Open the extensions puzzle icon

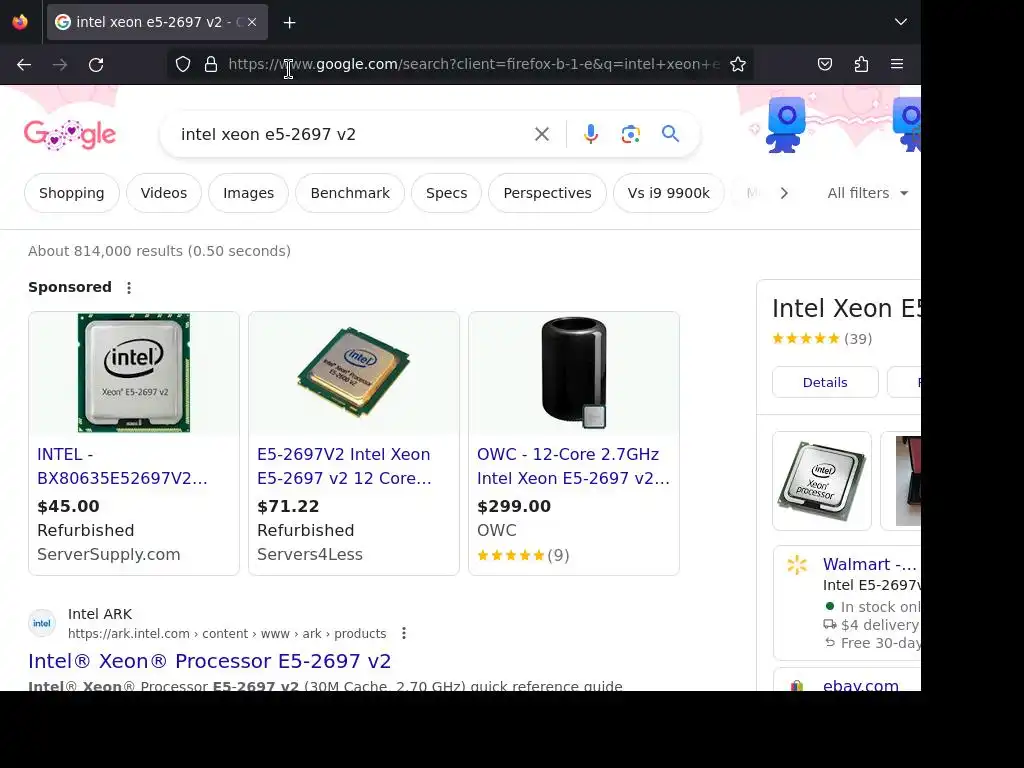click(861, 64)
